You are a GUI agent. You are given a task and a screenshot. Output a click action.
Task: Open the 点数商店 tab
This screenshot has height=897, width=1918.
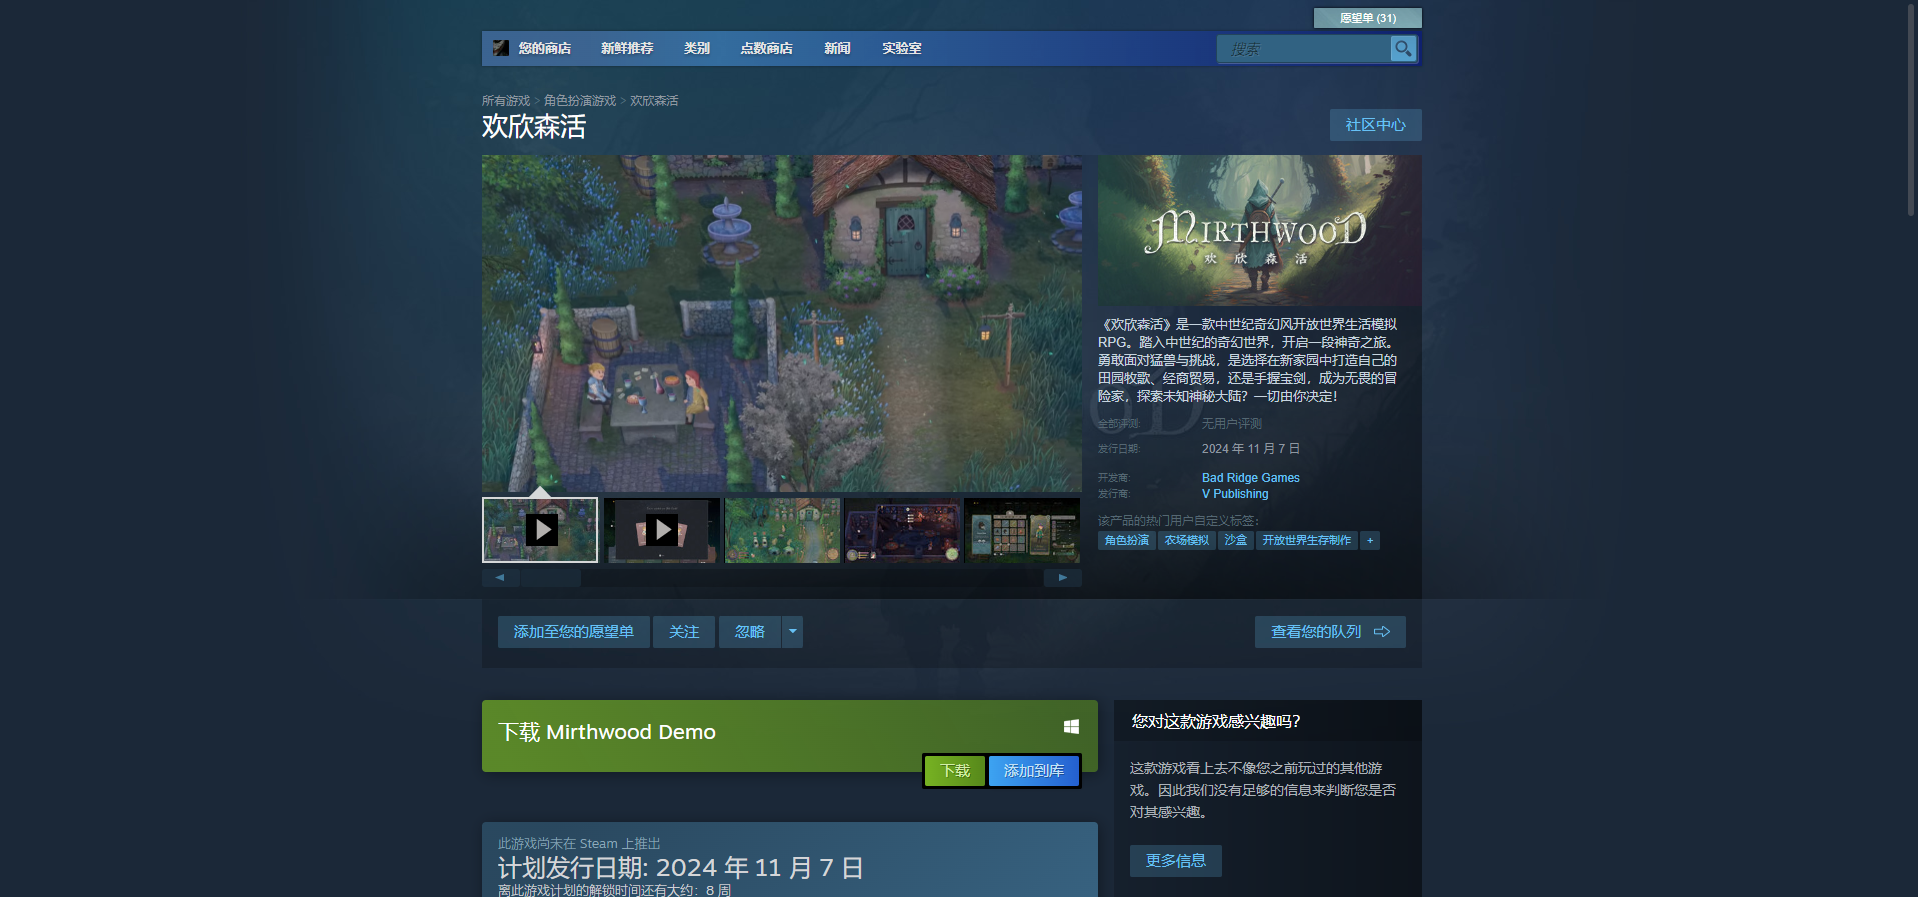(766, 48)
